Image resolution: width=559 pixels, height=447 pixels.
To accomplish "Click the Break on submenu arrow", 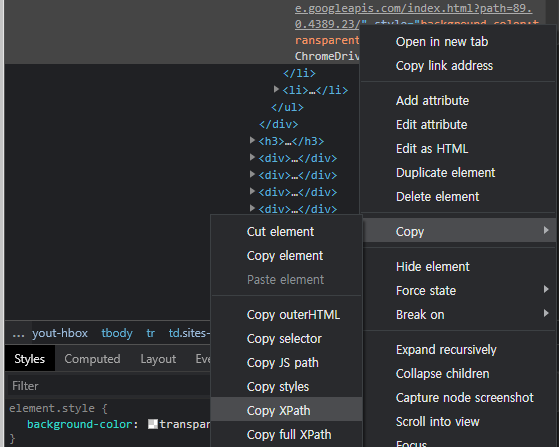I will click(546, 313).
